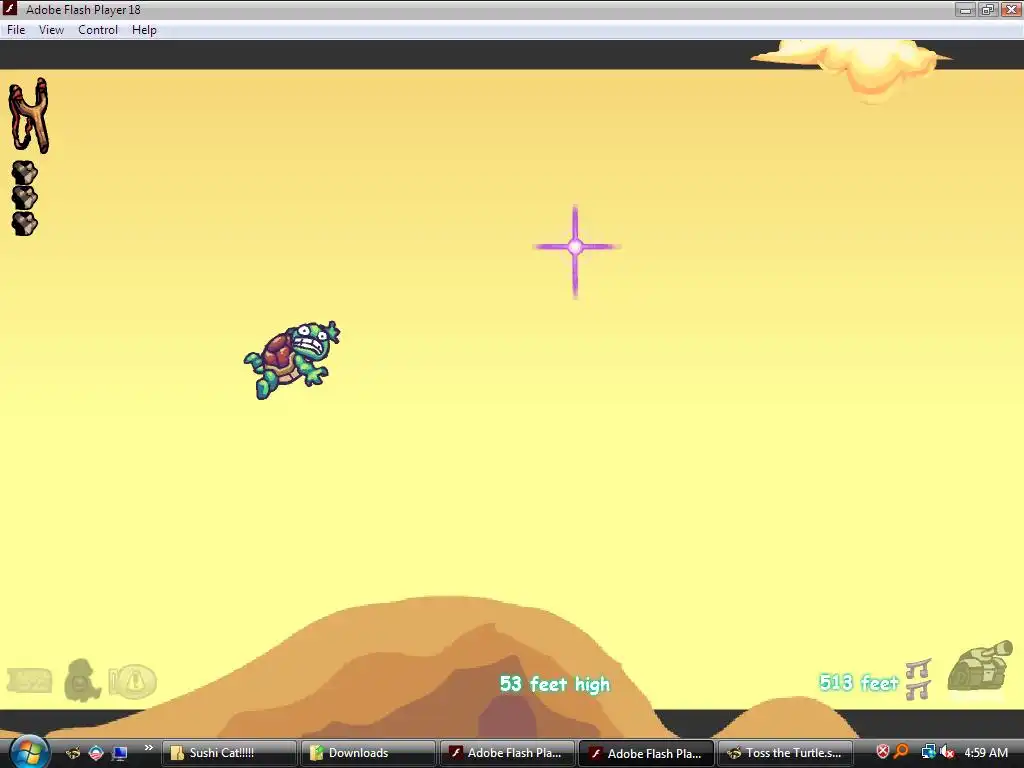Open the View menu
Viewport: 1024px width, 768px height.
click(x=51, y=30)
